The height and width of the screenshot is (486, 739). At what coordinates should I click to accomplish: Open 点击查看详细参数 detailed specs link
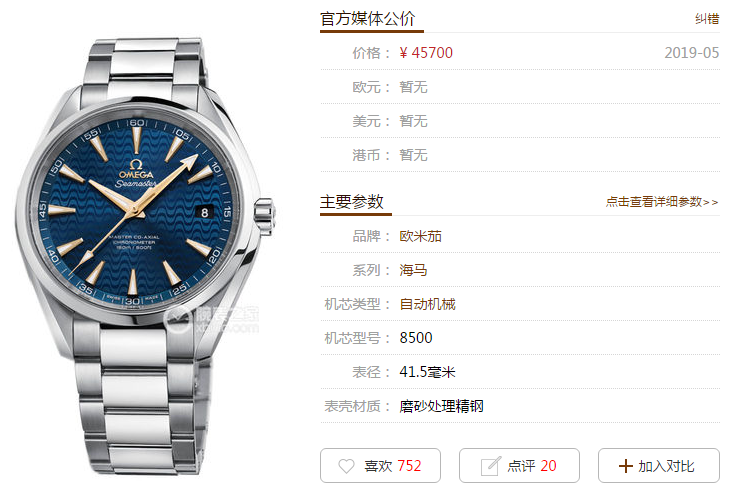point(662,202)
